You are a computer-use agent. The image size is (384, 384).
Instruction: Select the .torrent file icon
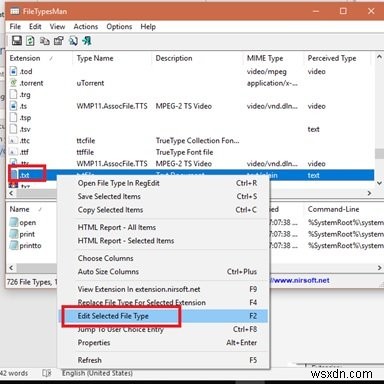(x=13, y=83)
